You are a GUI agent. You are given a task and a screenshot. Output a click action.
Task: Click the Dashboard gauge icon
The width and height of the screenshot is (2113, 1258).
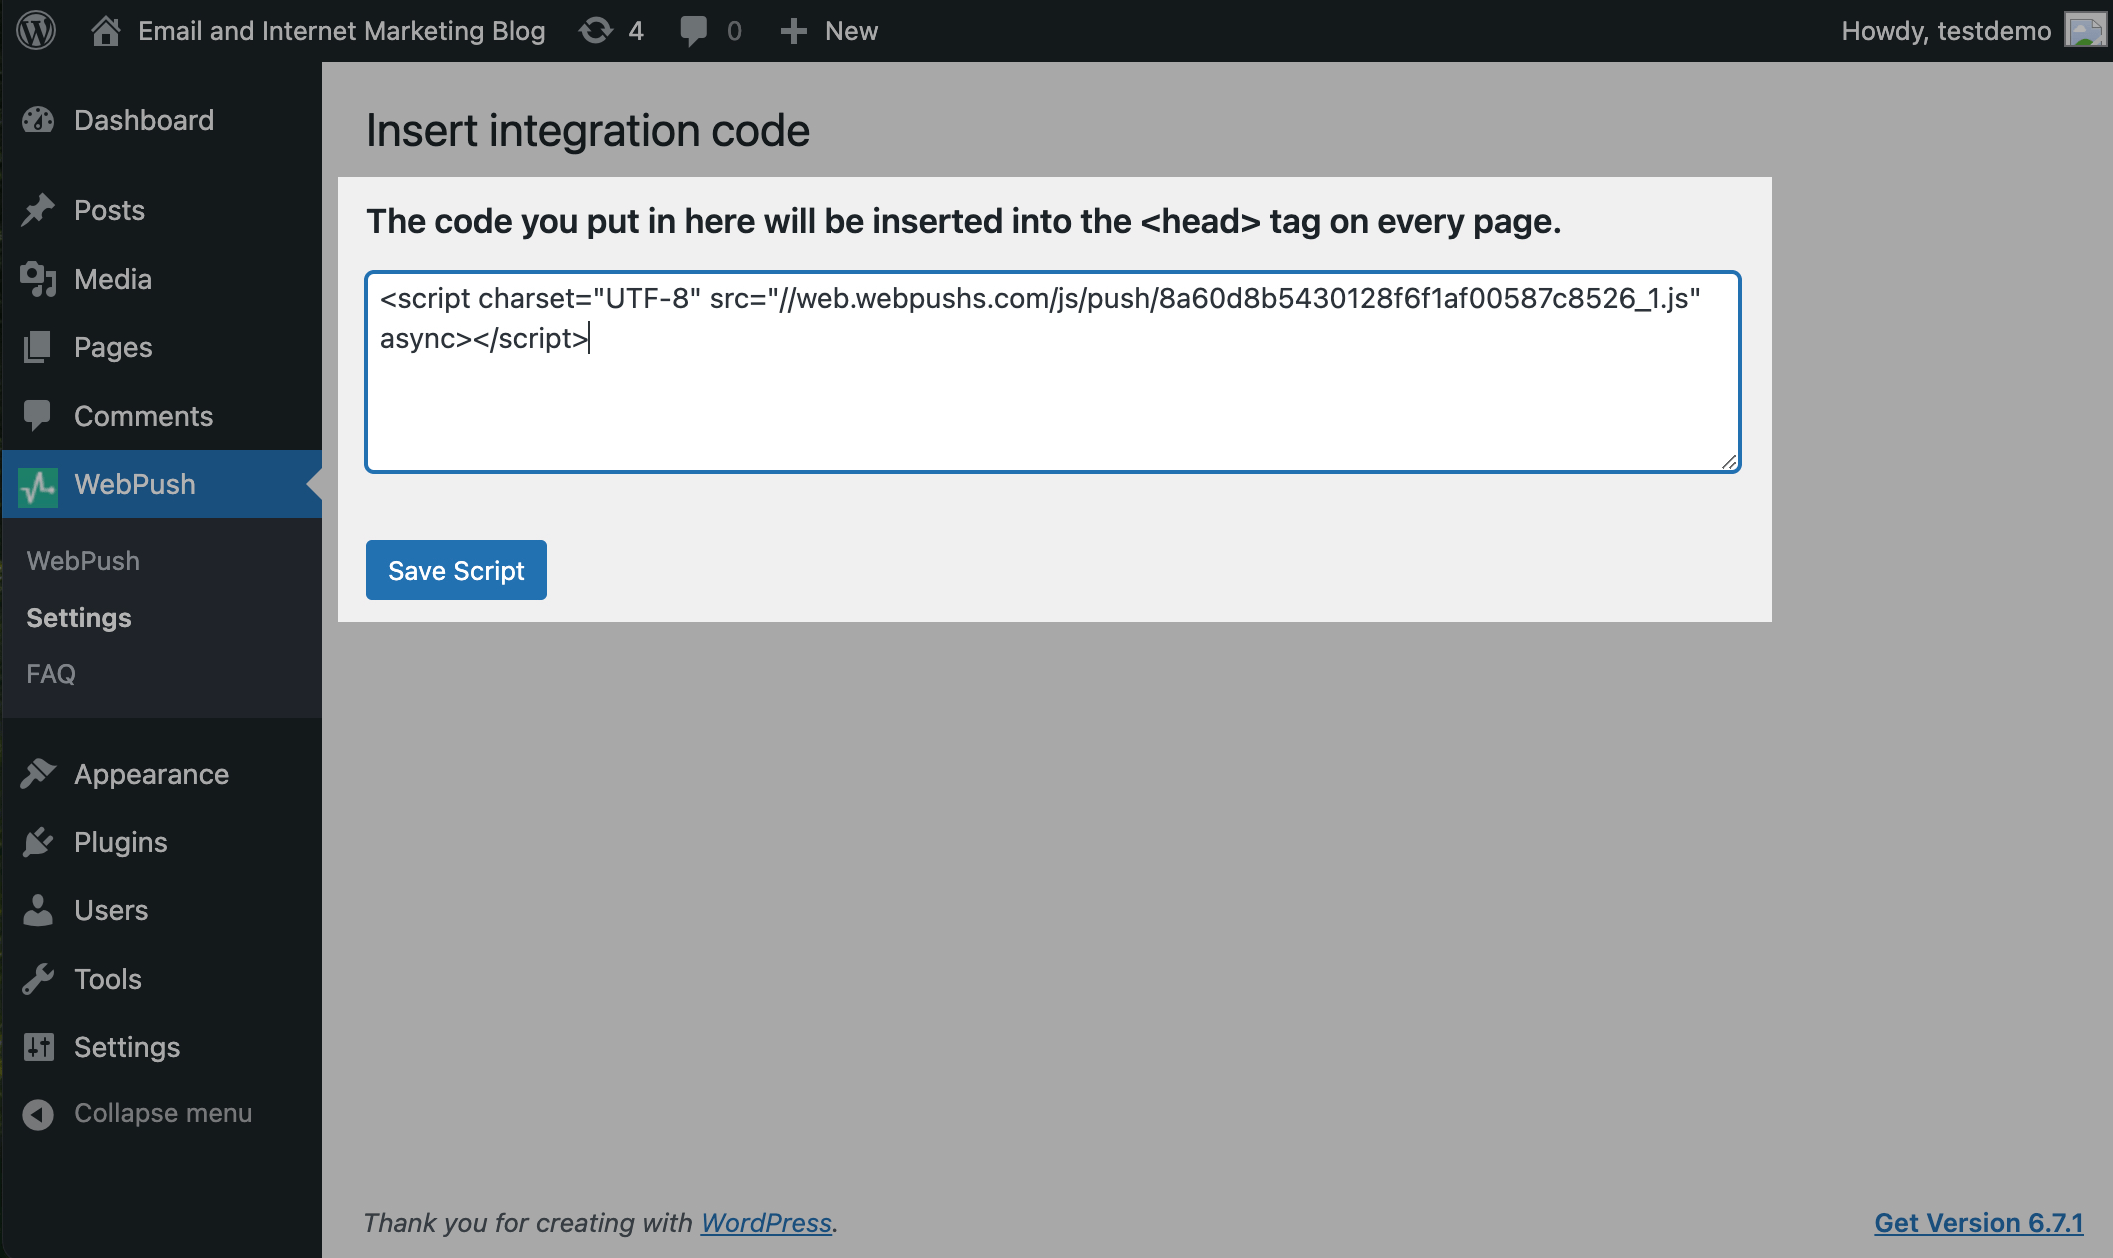coord(38,121)
